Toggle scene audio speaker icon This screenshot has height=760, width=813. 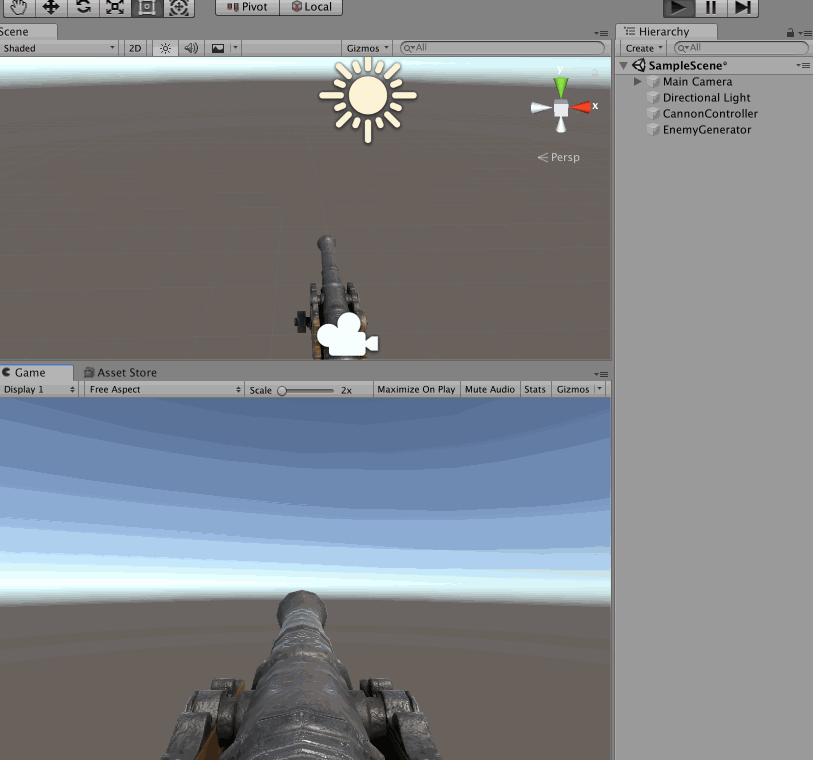click(x=191, y=48)
